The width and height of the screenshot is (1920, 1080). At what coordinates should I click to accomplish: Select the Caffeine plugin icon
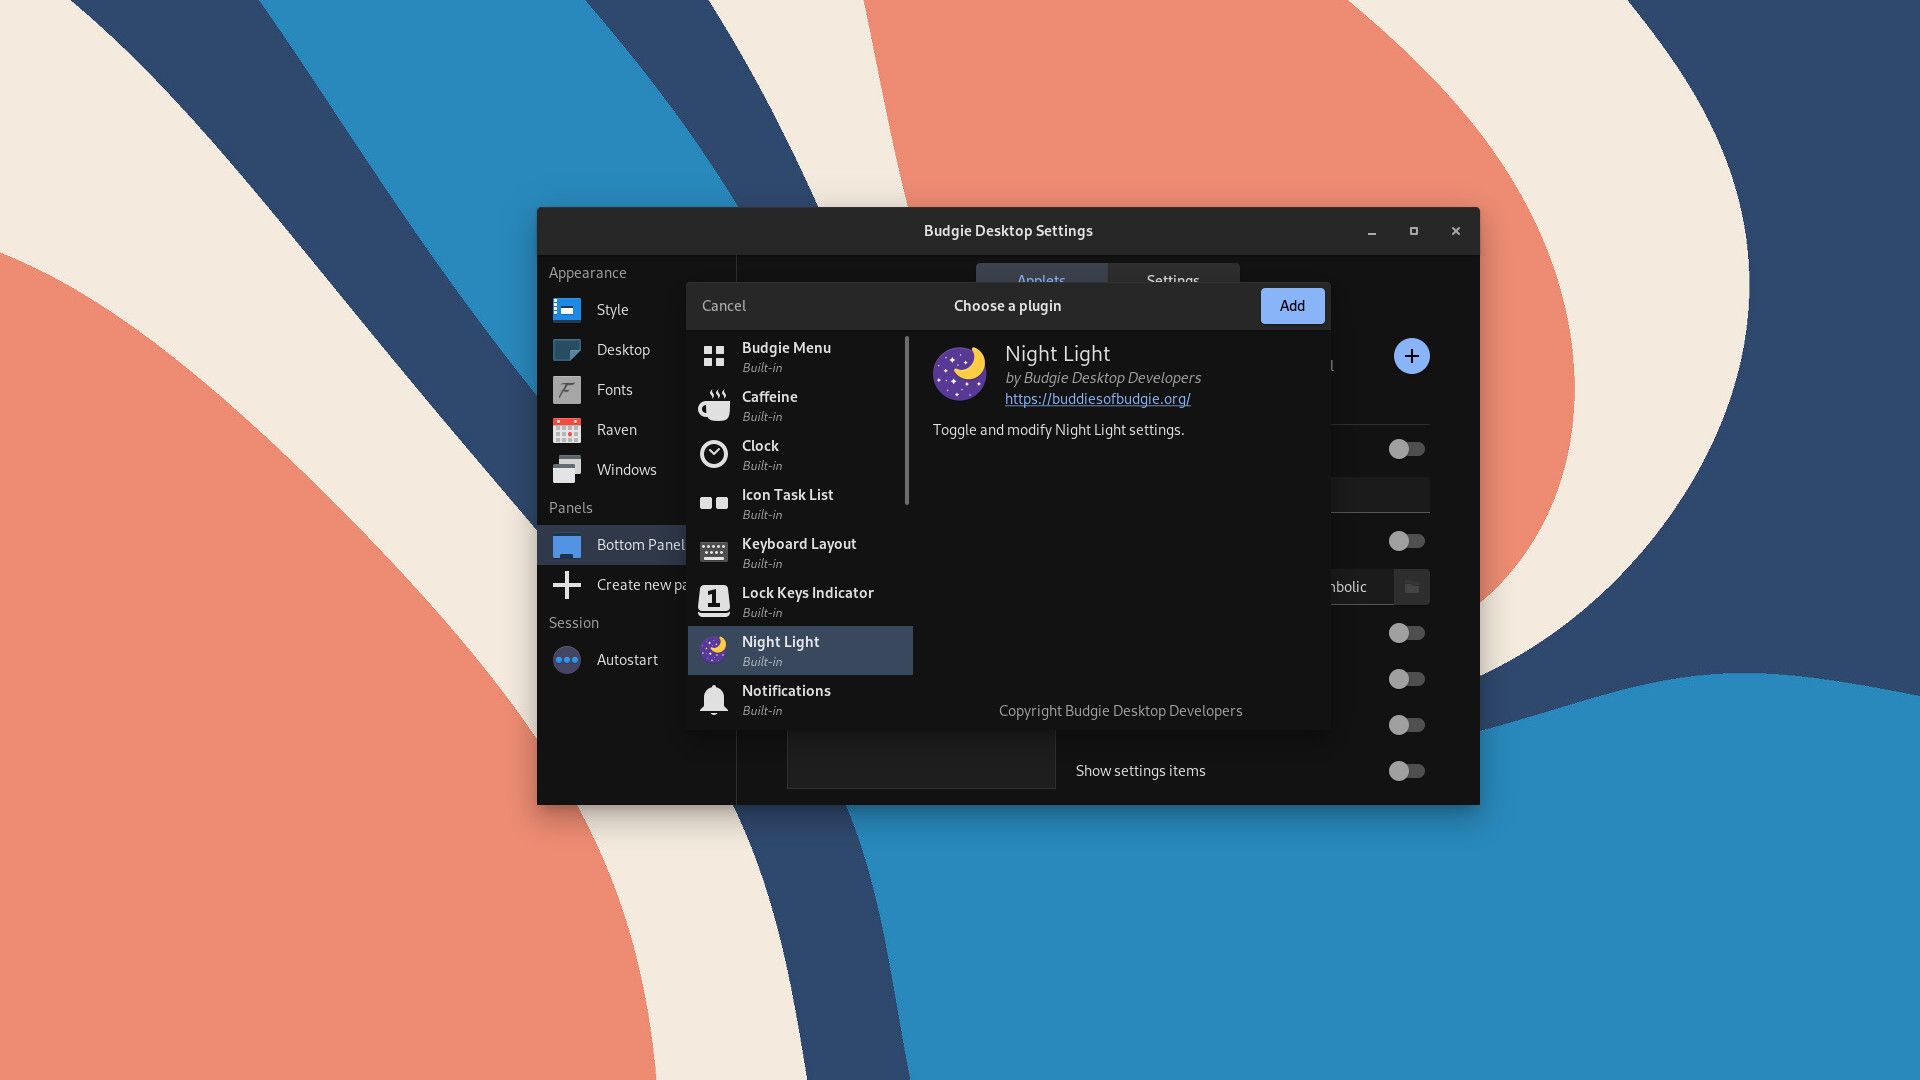click(713, 405)
